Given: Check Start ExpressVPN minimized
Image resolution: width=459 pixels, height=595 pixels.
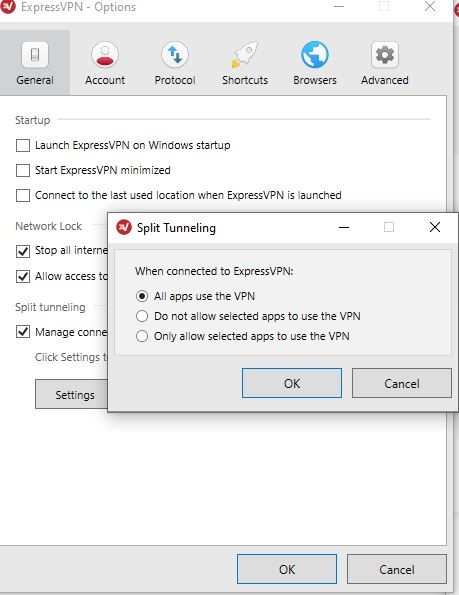Looking at the screenshot, I should pos(23,170).
